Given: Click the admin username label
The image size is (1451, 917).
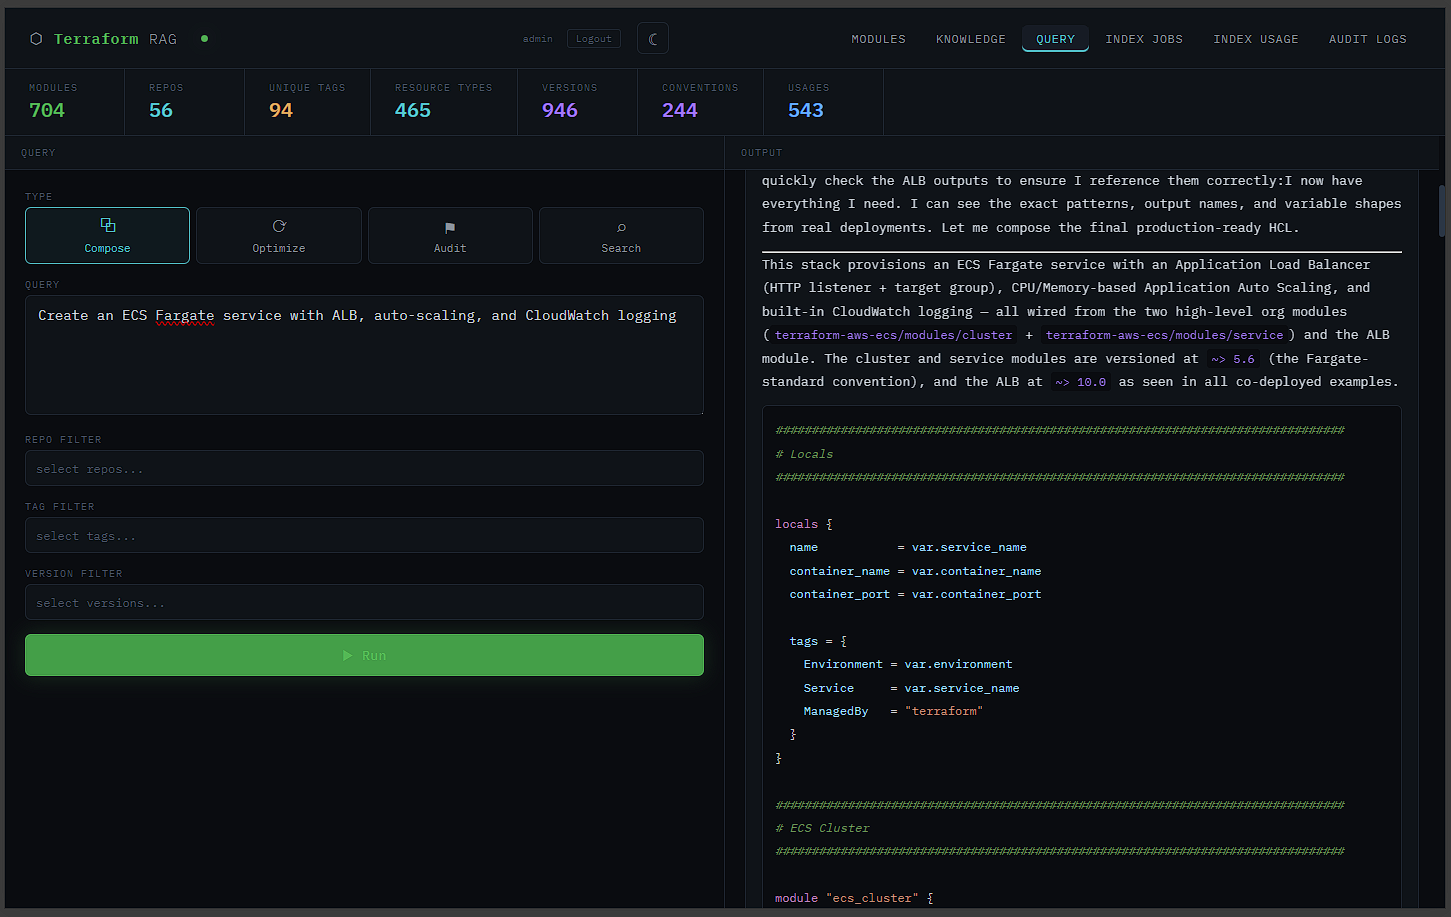Looking at the screenshot, I should (x=538, y=39).
